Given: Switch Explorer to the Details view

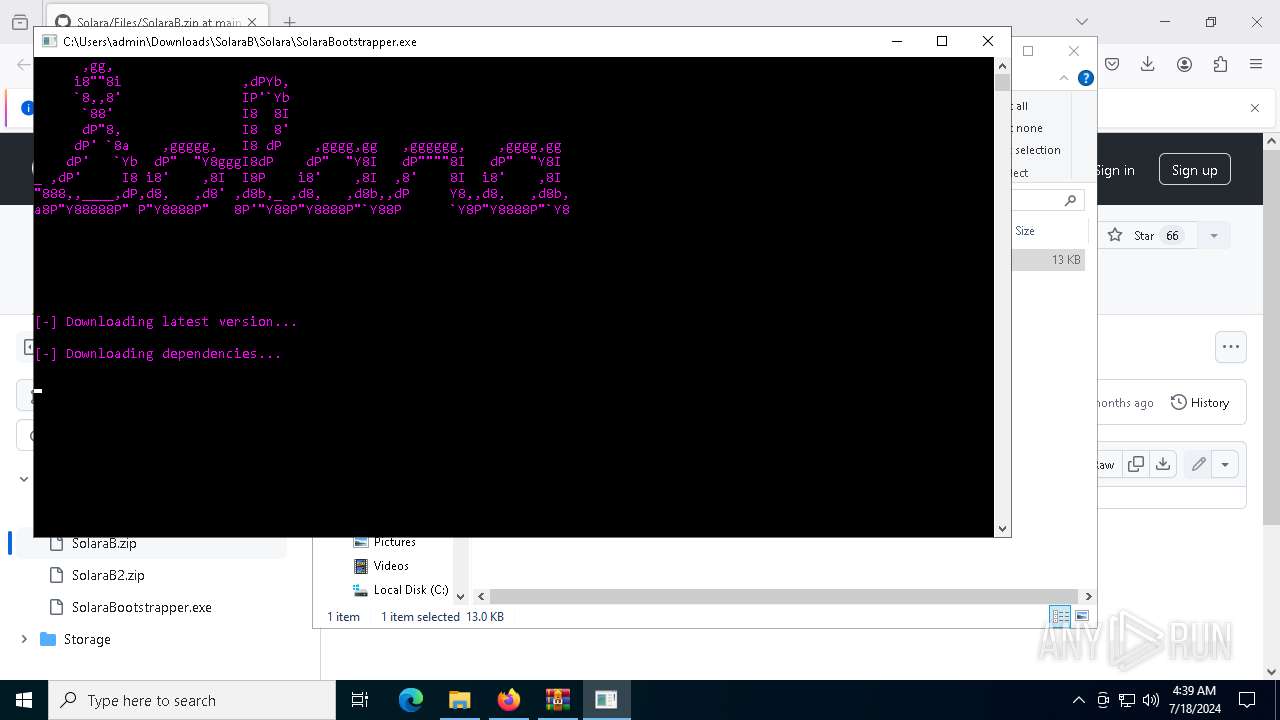Looking at the screenshot, I should click(1059, 616).
